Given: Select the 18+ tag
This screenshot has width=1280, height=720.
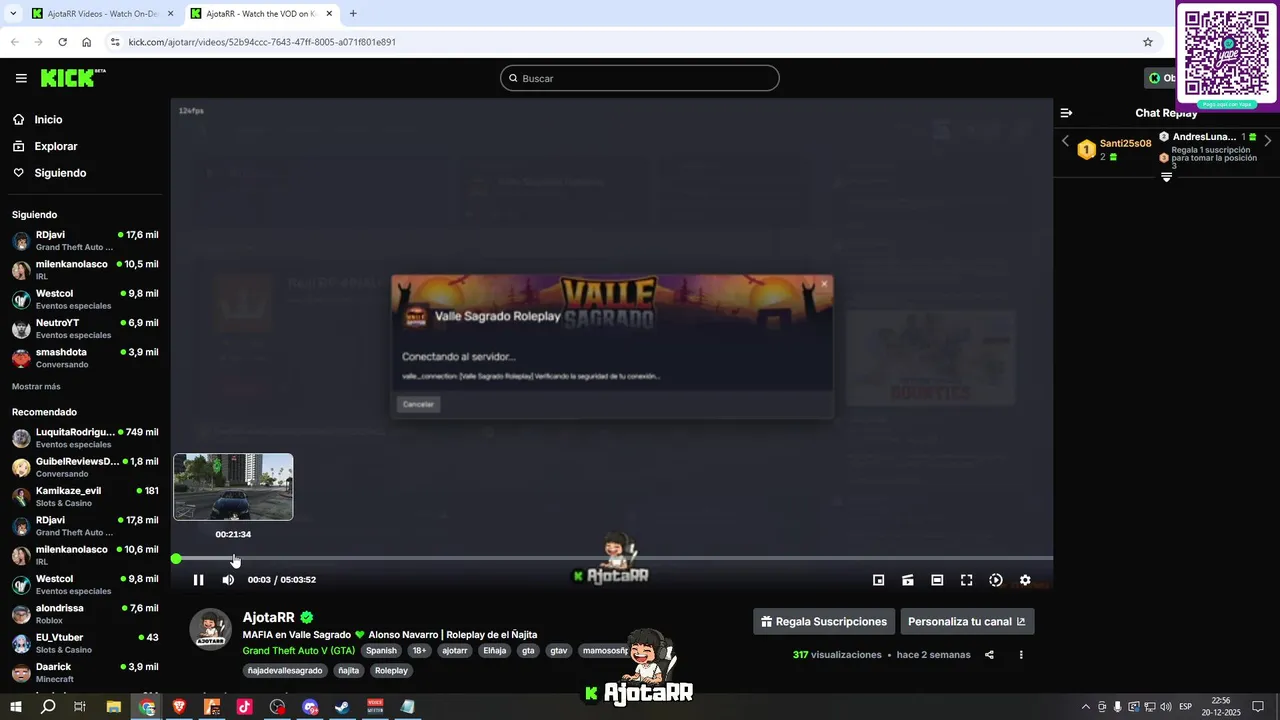Looking at the screenshot, I should [x=419, y=651].
